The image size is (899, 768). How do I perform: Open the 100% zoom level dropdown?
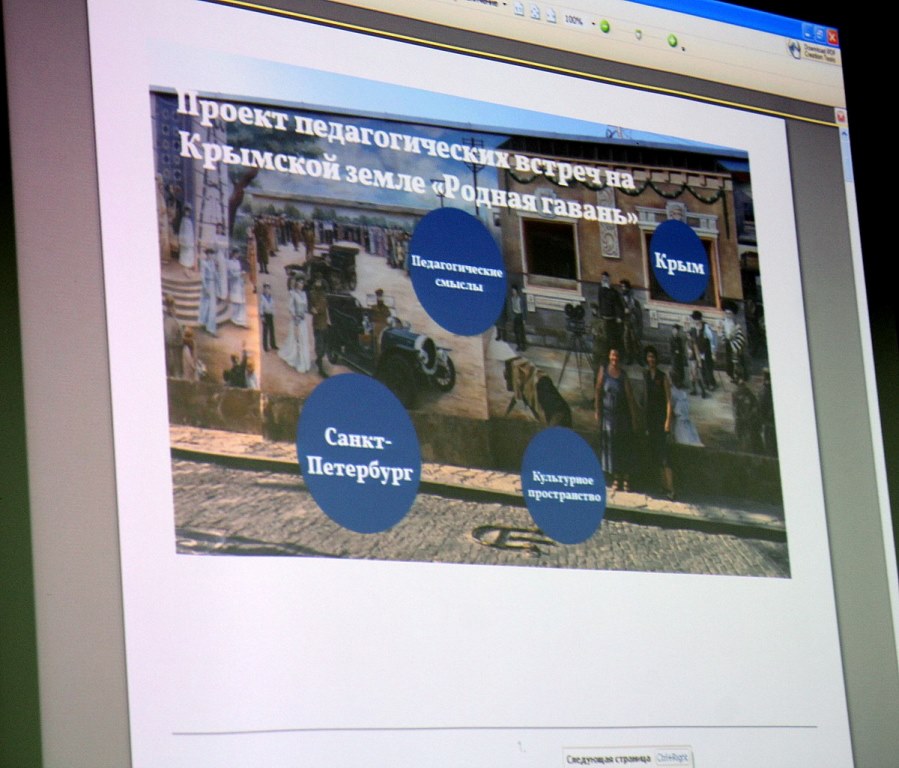(593, 24)
